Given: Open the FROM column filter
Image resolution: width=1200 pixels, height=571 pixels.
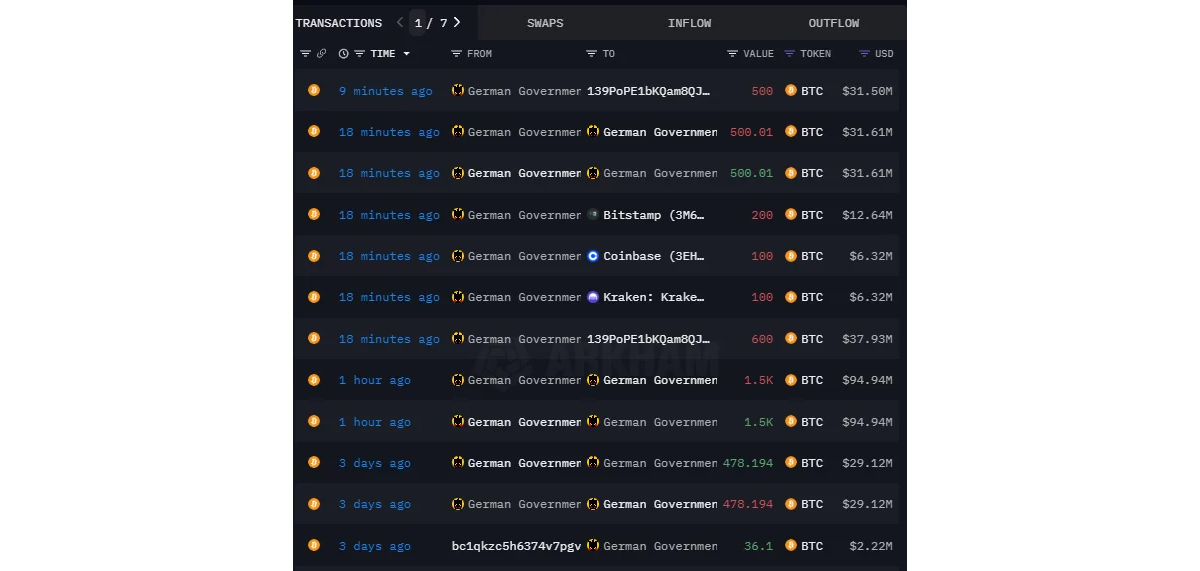Looking at the screenshot, I should (457, 54).
